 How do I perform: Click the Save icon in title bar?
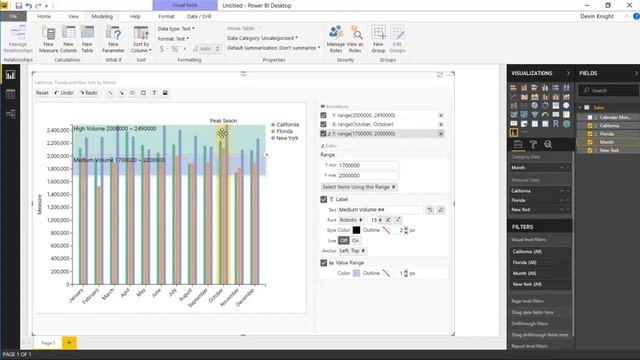18,6
